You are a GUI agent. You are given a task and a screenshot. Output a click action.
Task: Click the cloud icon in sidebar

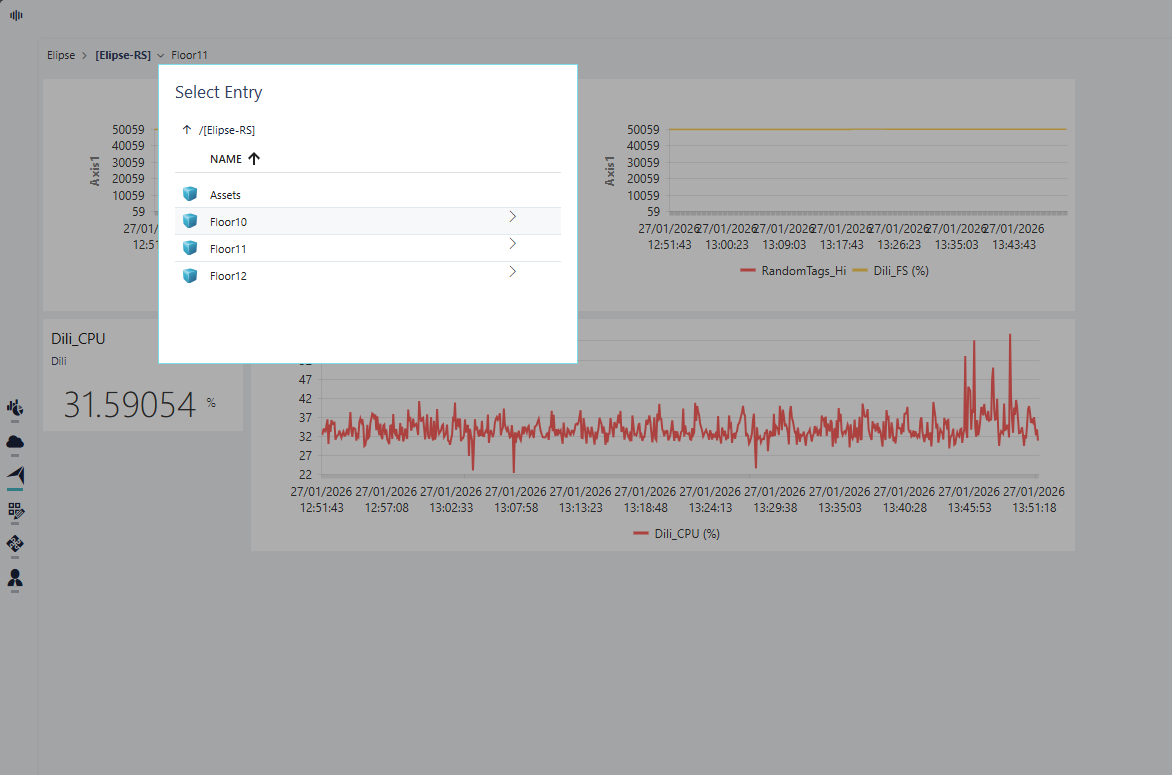click(15, 441)
